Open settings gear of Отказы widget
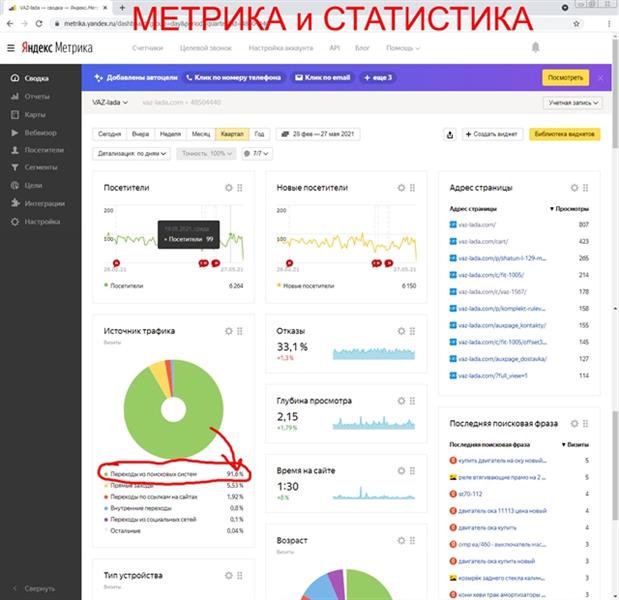The height and width of the screenshot is (600, 619). coord(401,331)
